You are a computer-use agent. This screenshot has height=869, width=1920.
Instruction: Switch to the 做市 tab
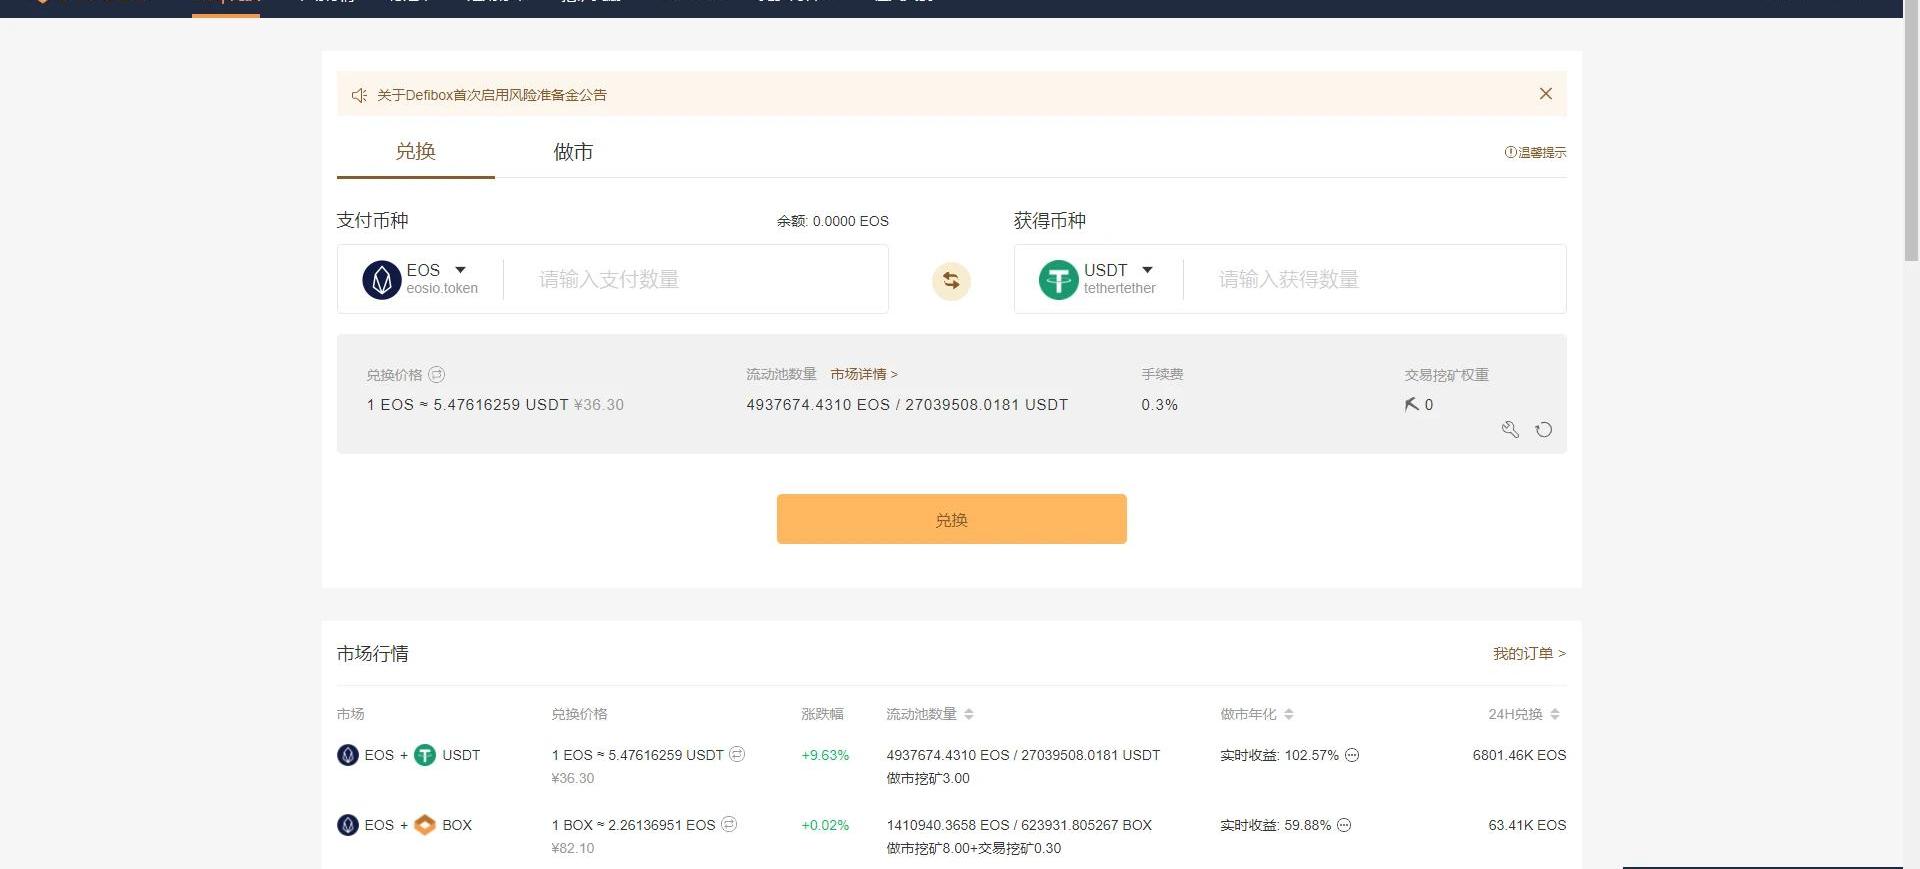(573, 152)
